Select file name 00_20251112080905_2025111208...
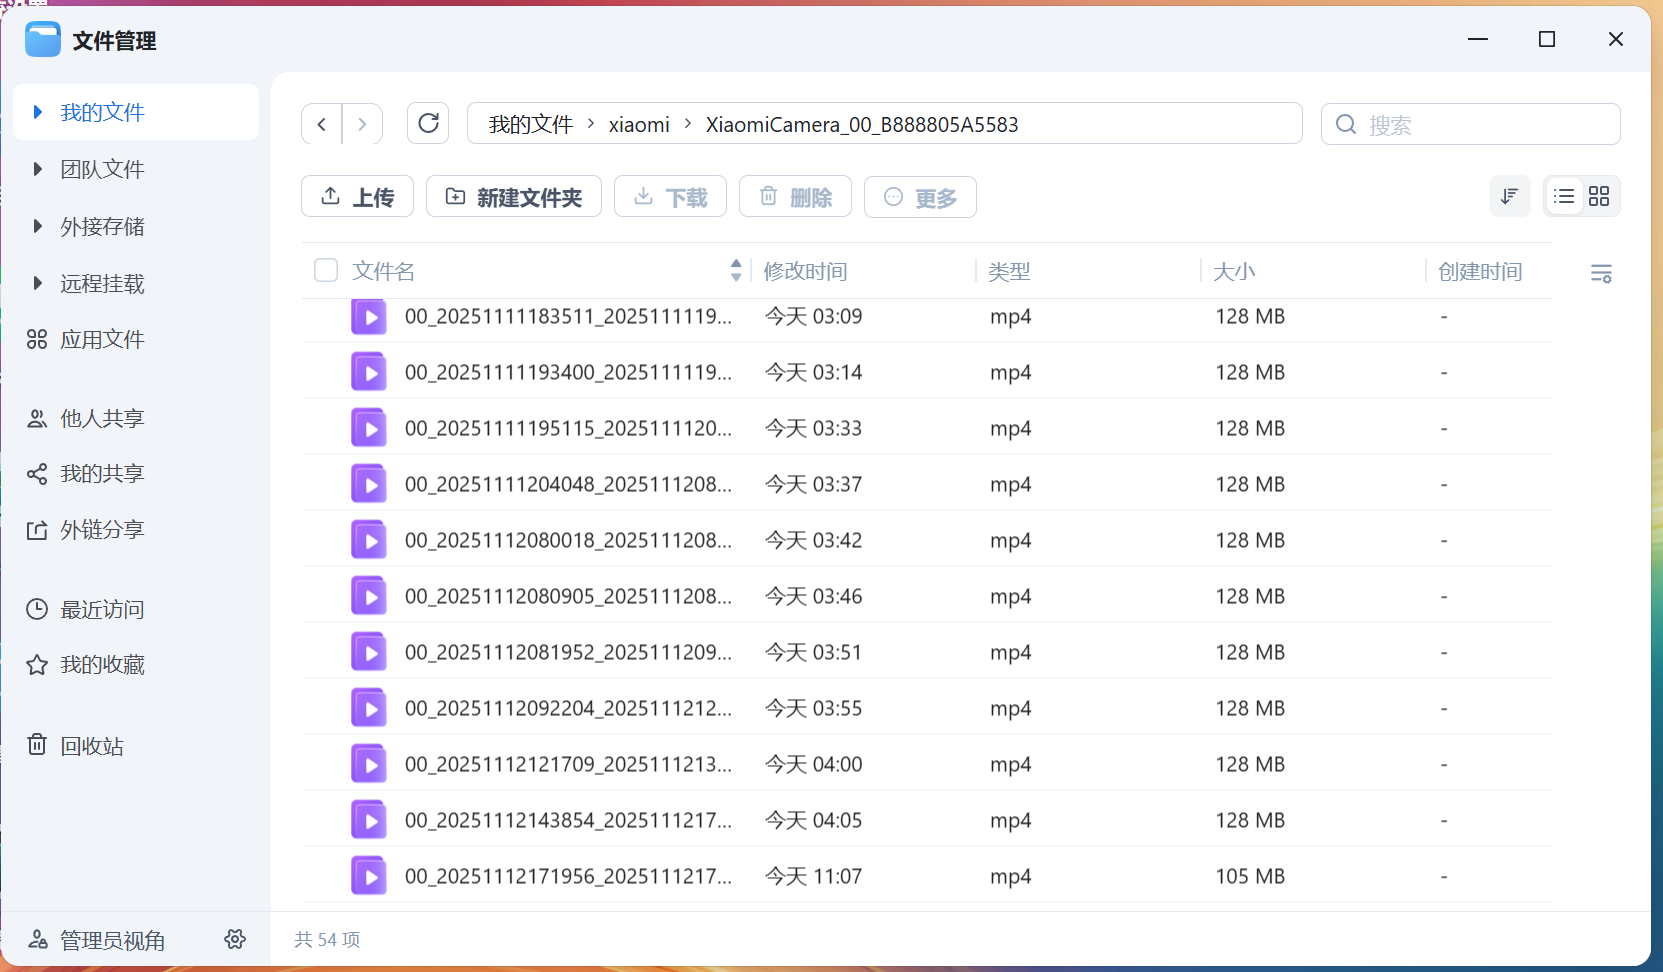1663x972 pixels. click(x=568, y=597)
